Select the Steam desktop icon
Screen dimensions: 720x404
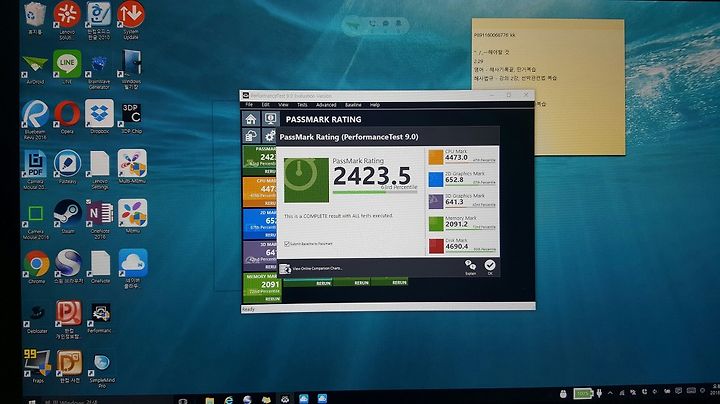pyautogui.click(x=68, y=216)
